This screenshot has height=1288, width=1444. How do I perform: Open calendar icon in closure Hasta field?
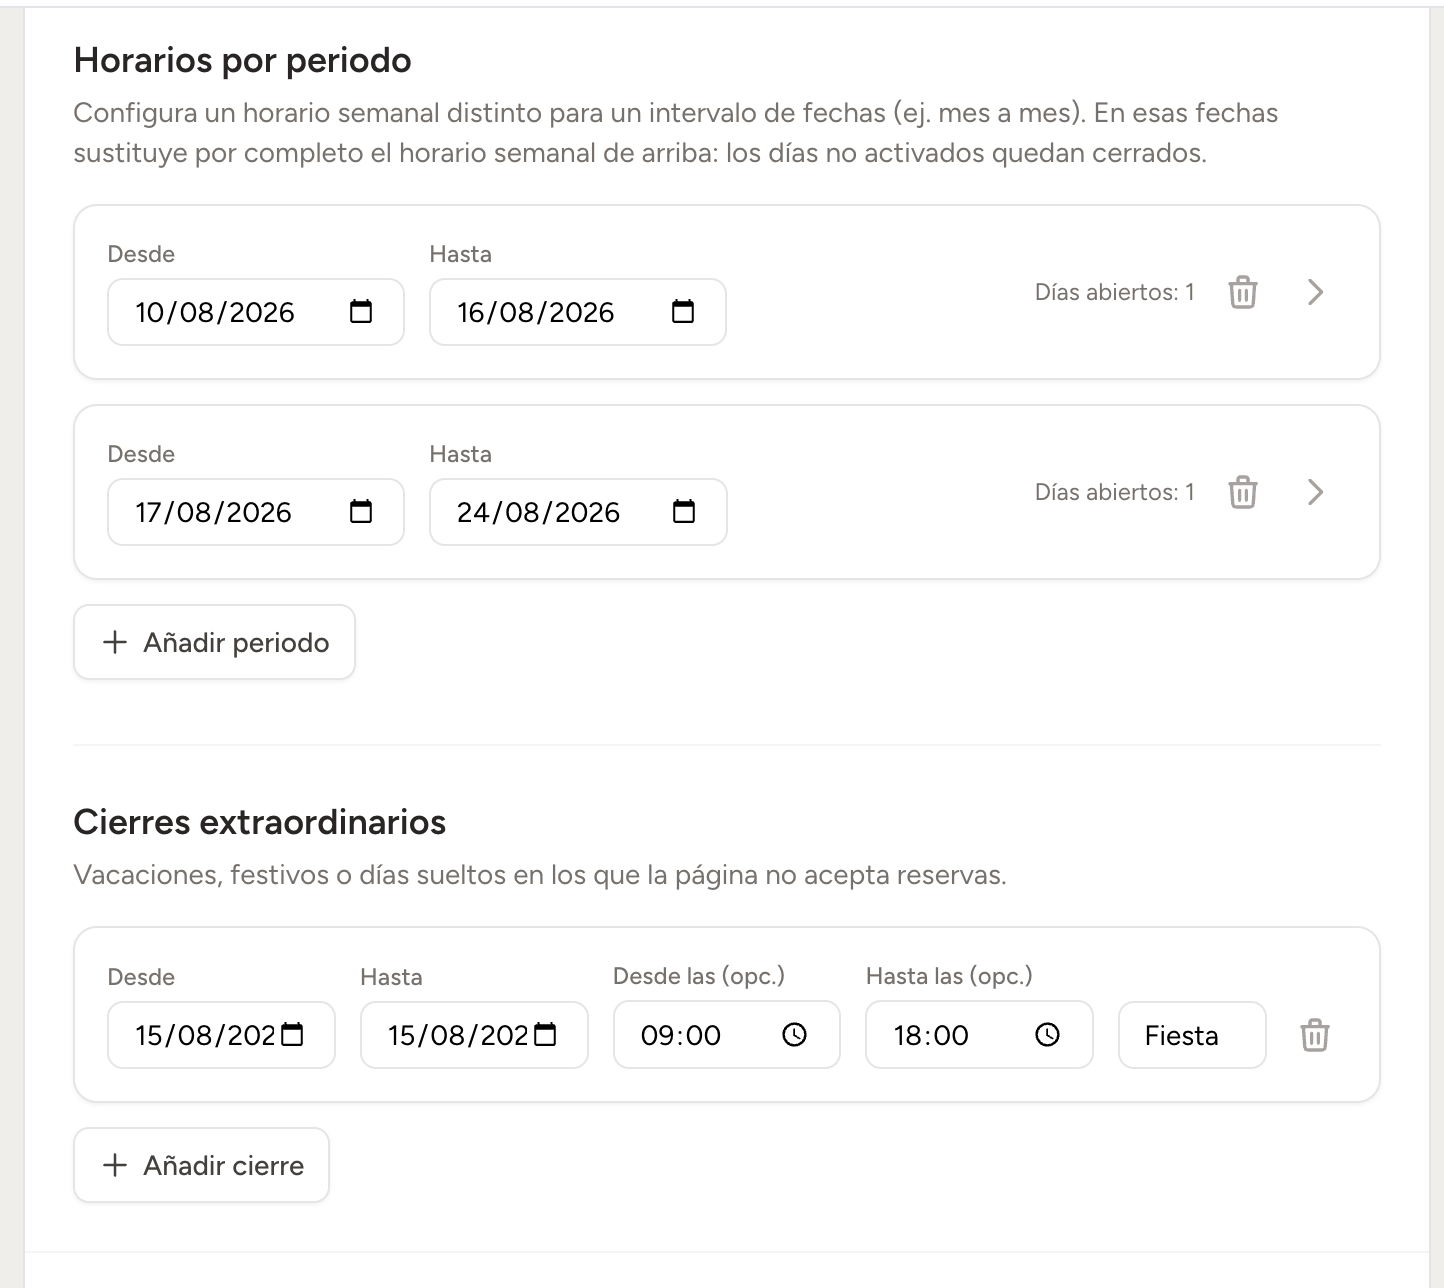546,1035
